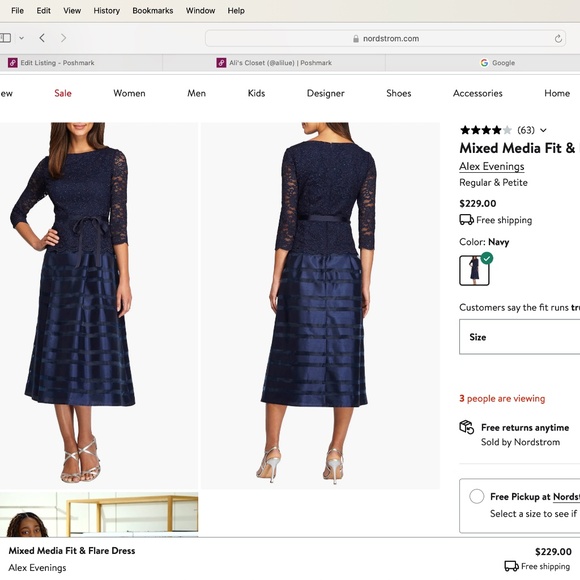Screen dimensions: 580x580
Task: Open the Shoes category
Action: click(399, 93)
